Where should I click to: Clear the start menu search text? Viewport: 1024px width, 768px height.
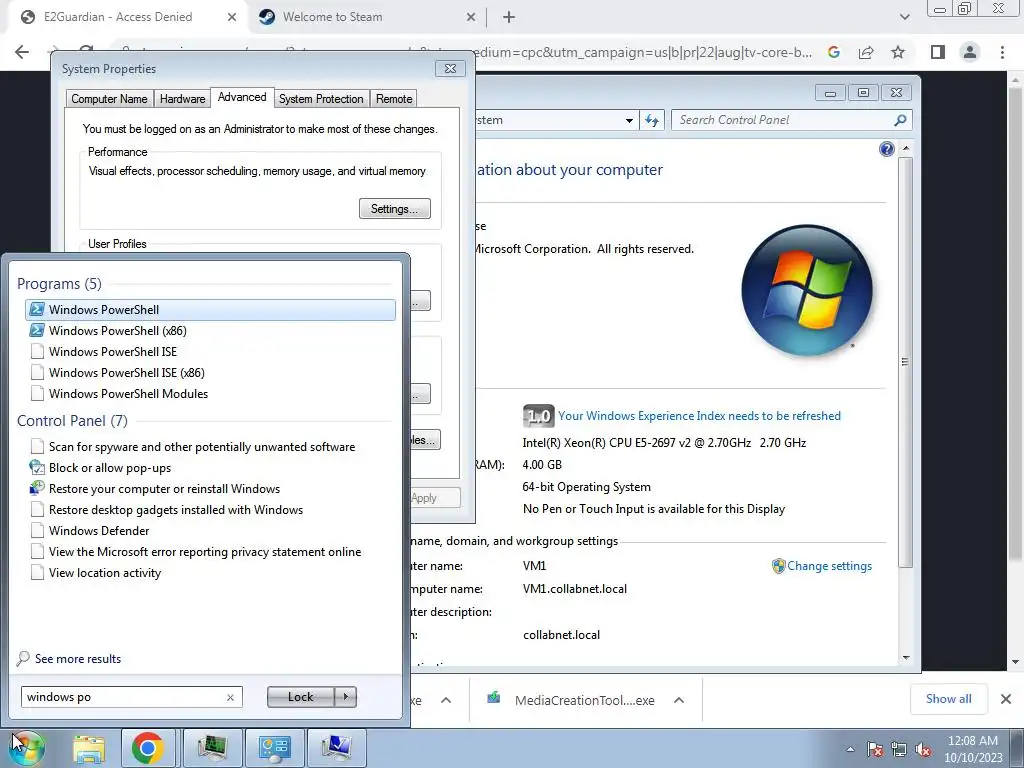(x=230, y=697)
